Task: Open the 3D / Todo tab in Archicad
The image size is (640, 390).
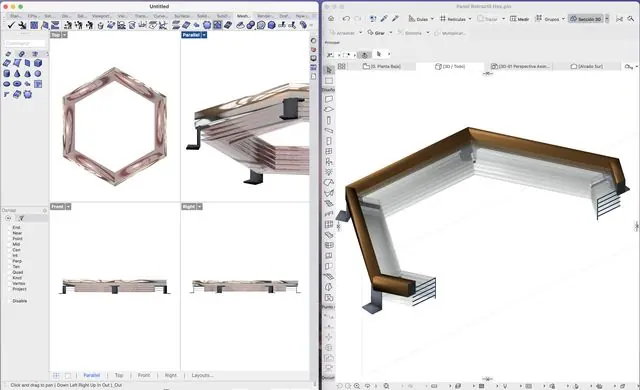Action: (x=450, y=66)
